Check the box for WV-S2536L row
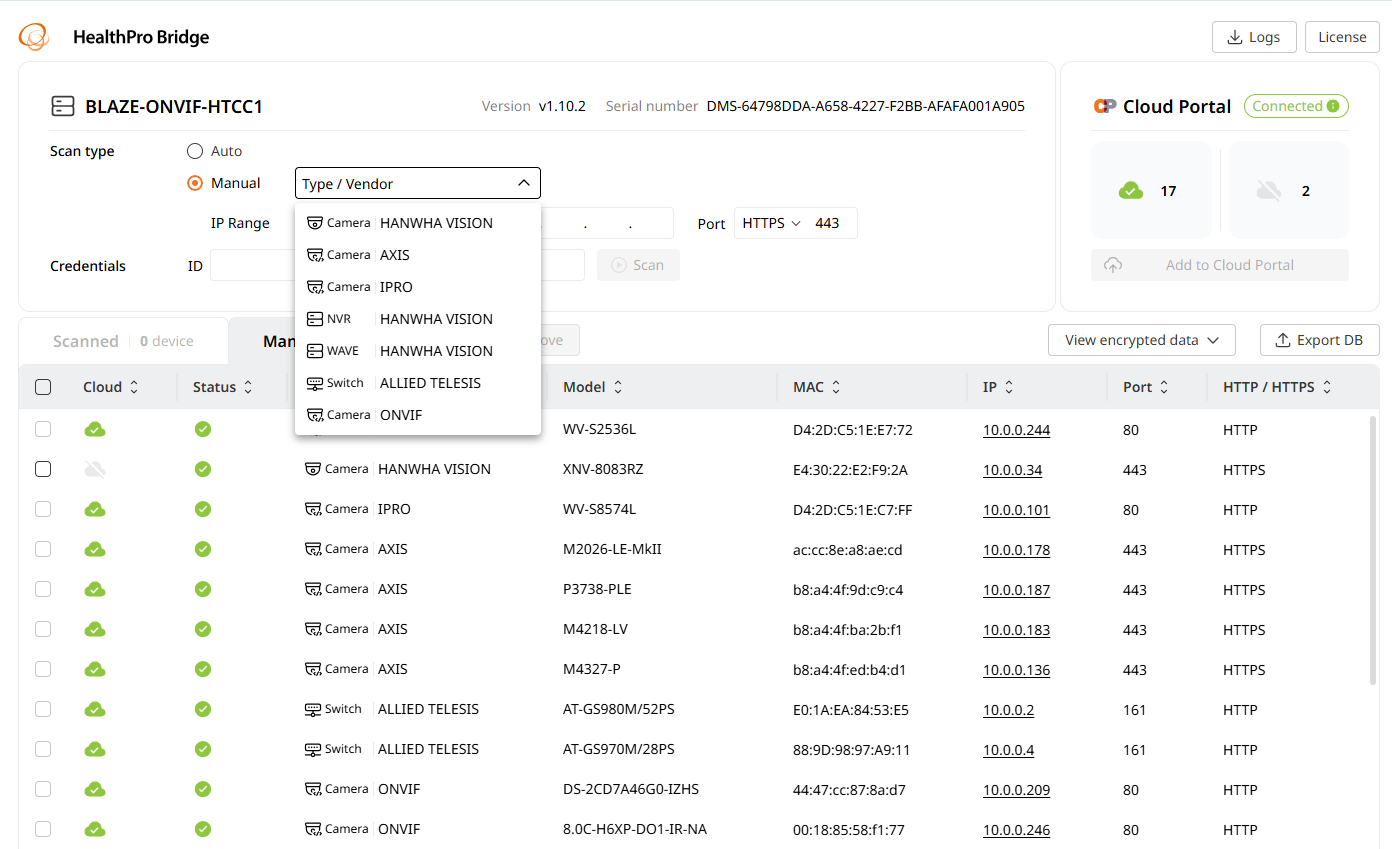The image size is (1392, 849). point(43,429)
